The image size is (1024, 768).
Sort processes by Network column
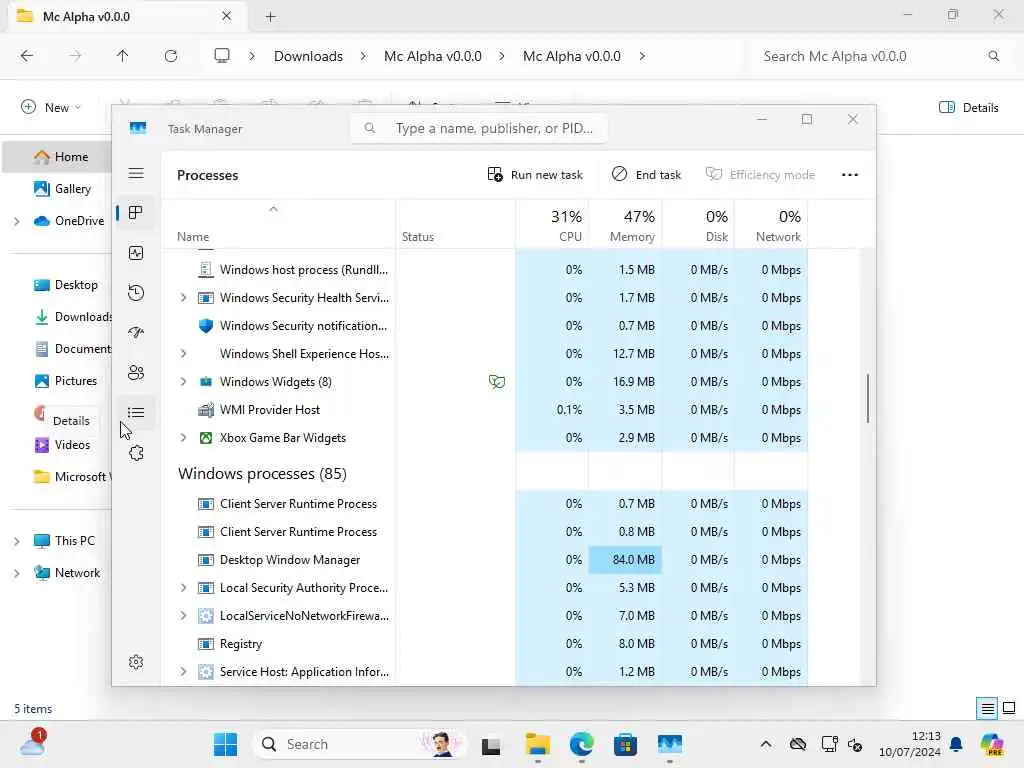pos(771,224)
